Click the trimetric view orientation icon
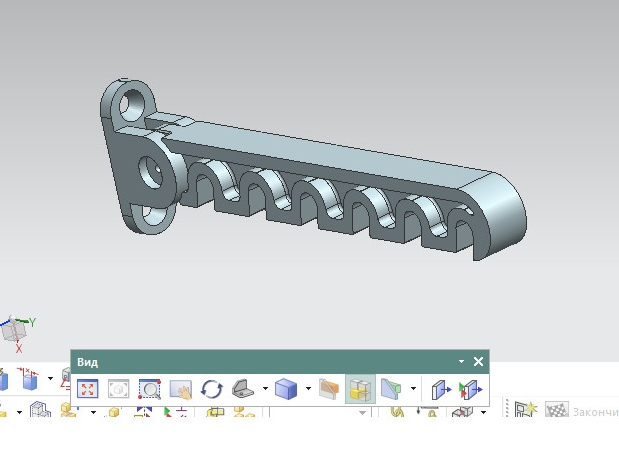 click(x=243, y=389)
